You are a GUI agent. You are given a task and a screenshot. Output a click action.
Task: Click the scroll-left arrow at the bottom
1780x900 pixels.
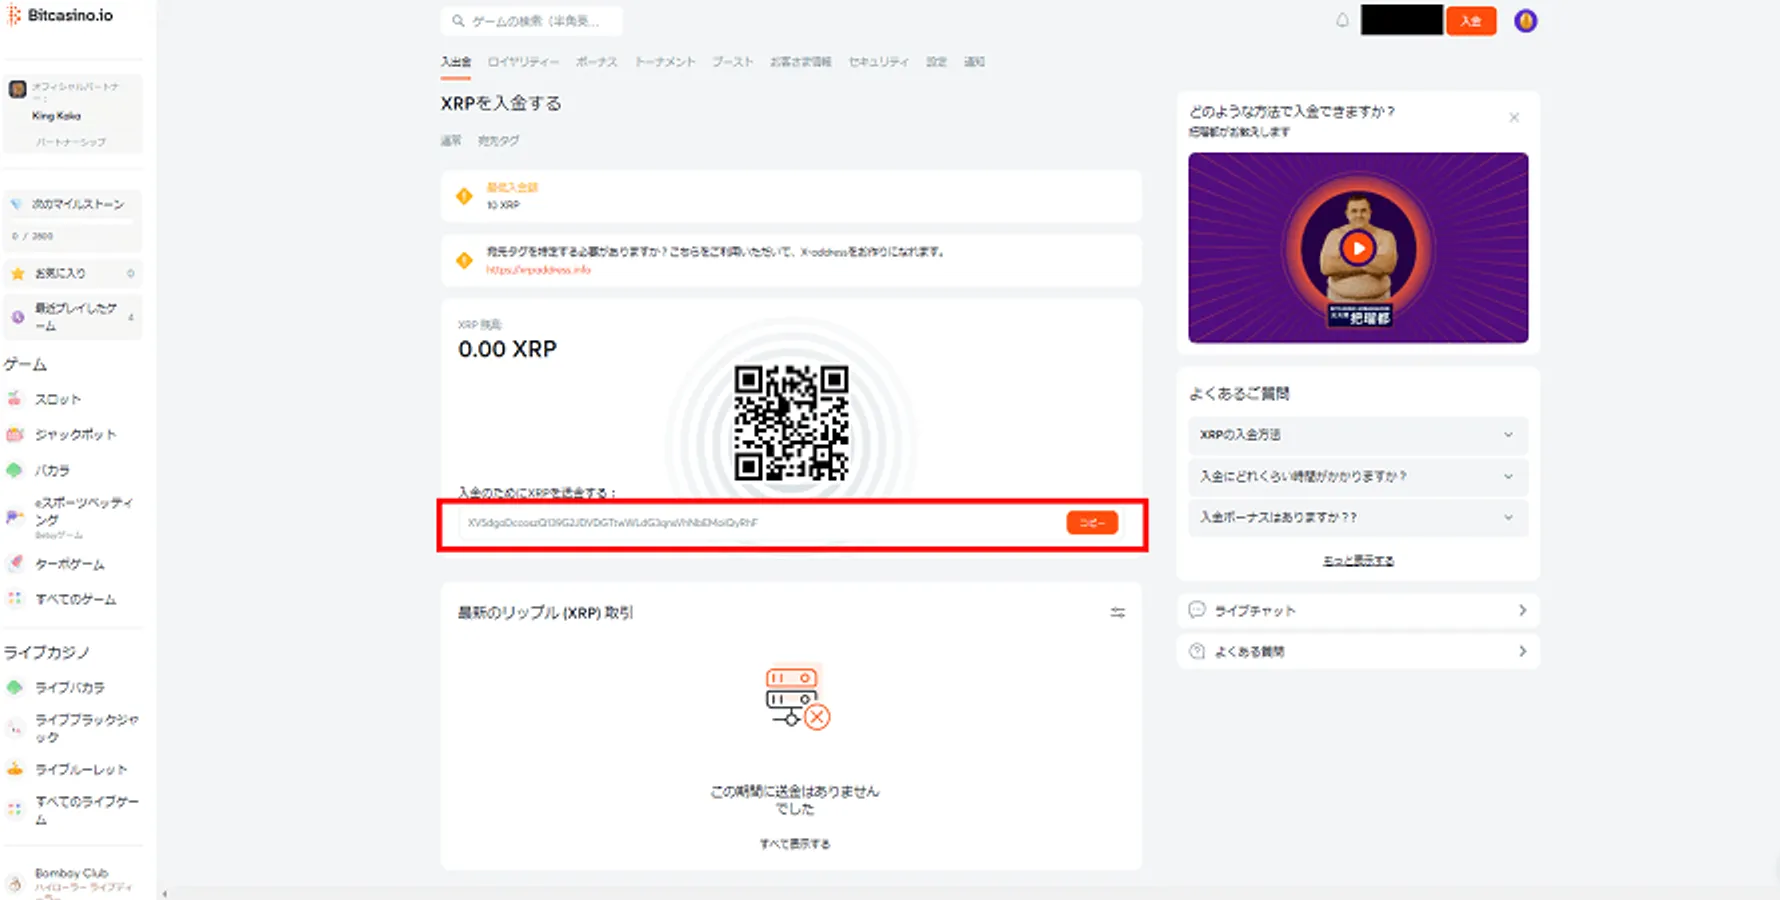[x=165, y=894]
